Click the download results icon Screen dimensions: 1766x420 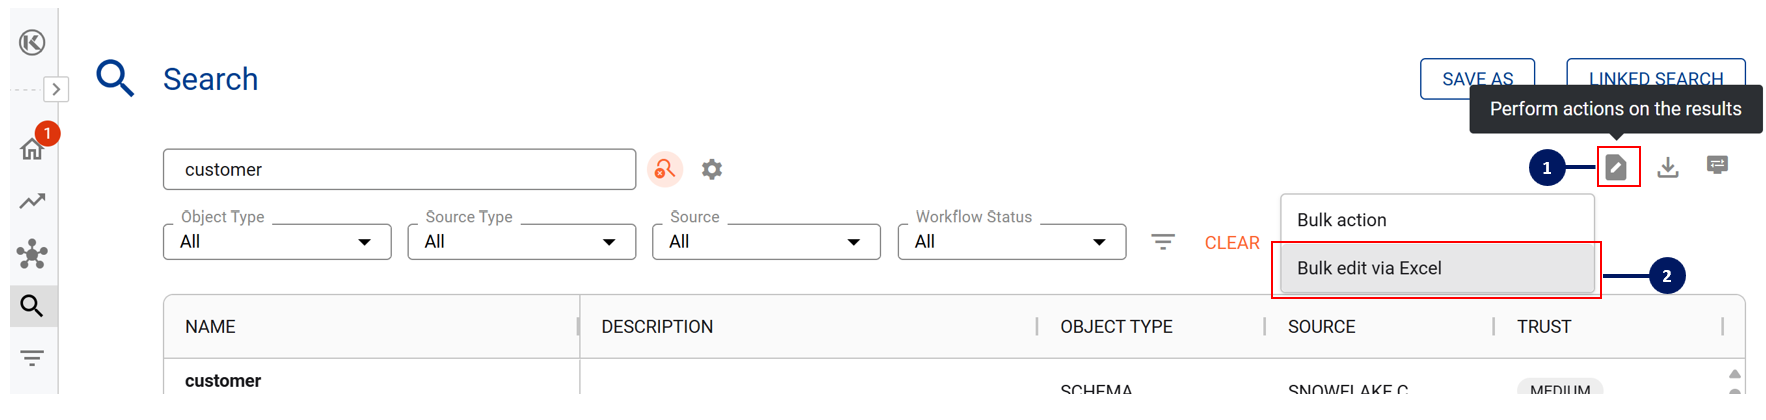click(x=1667, y=167)
